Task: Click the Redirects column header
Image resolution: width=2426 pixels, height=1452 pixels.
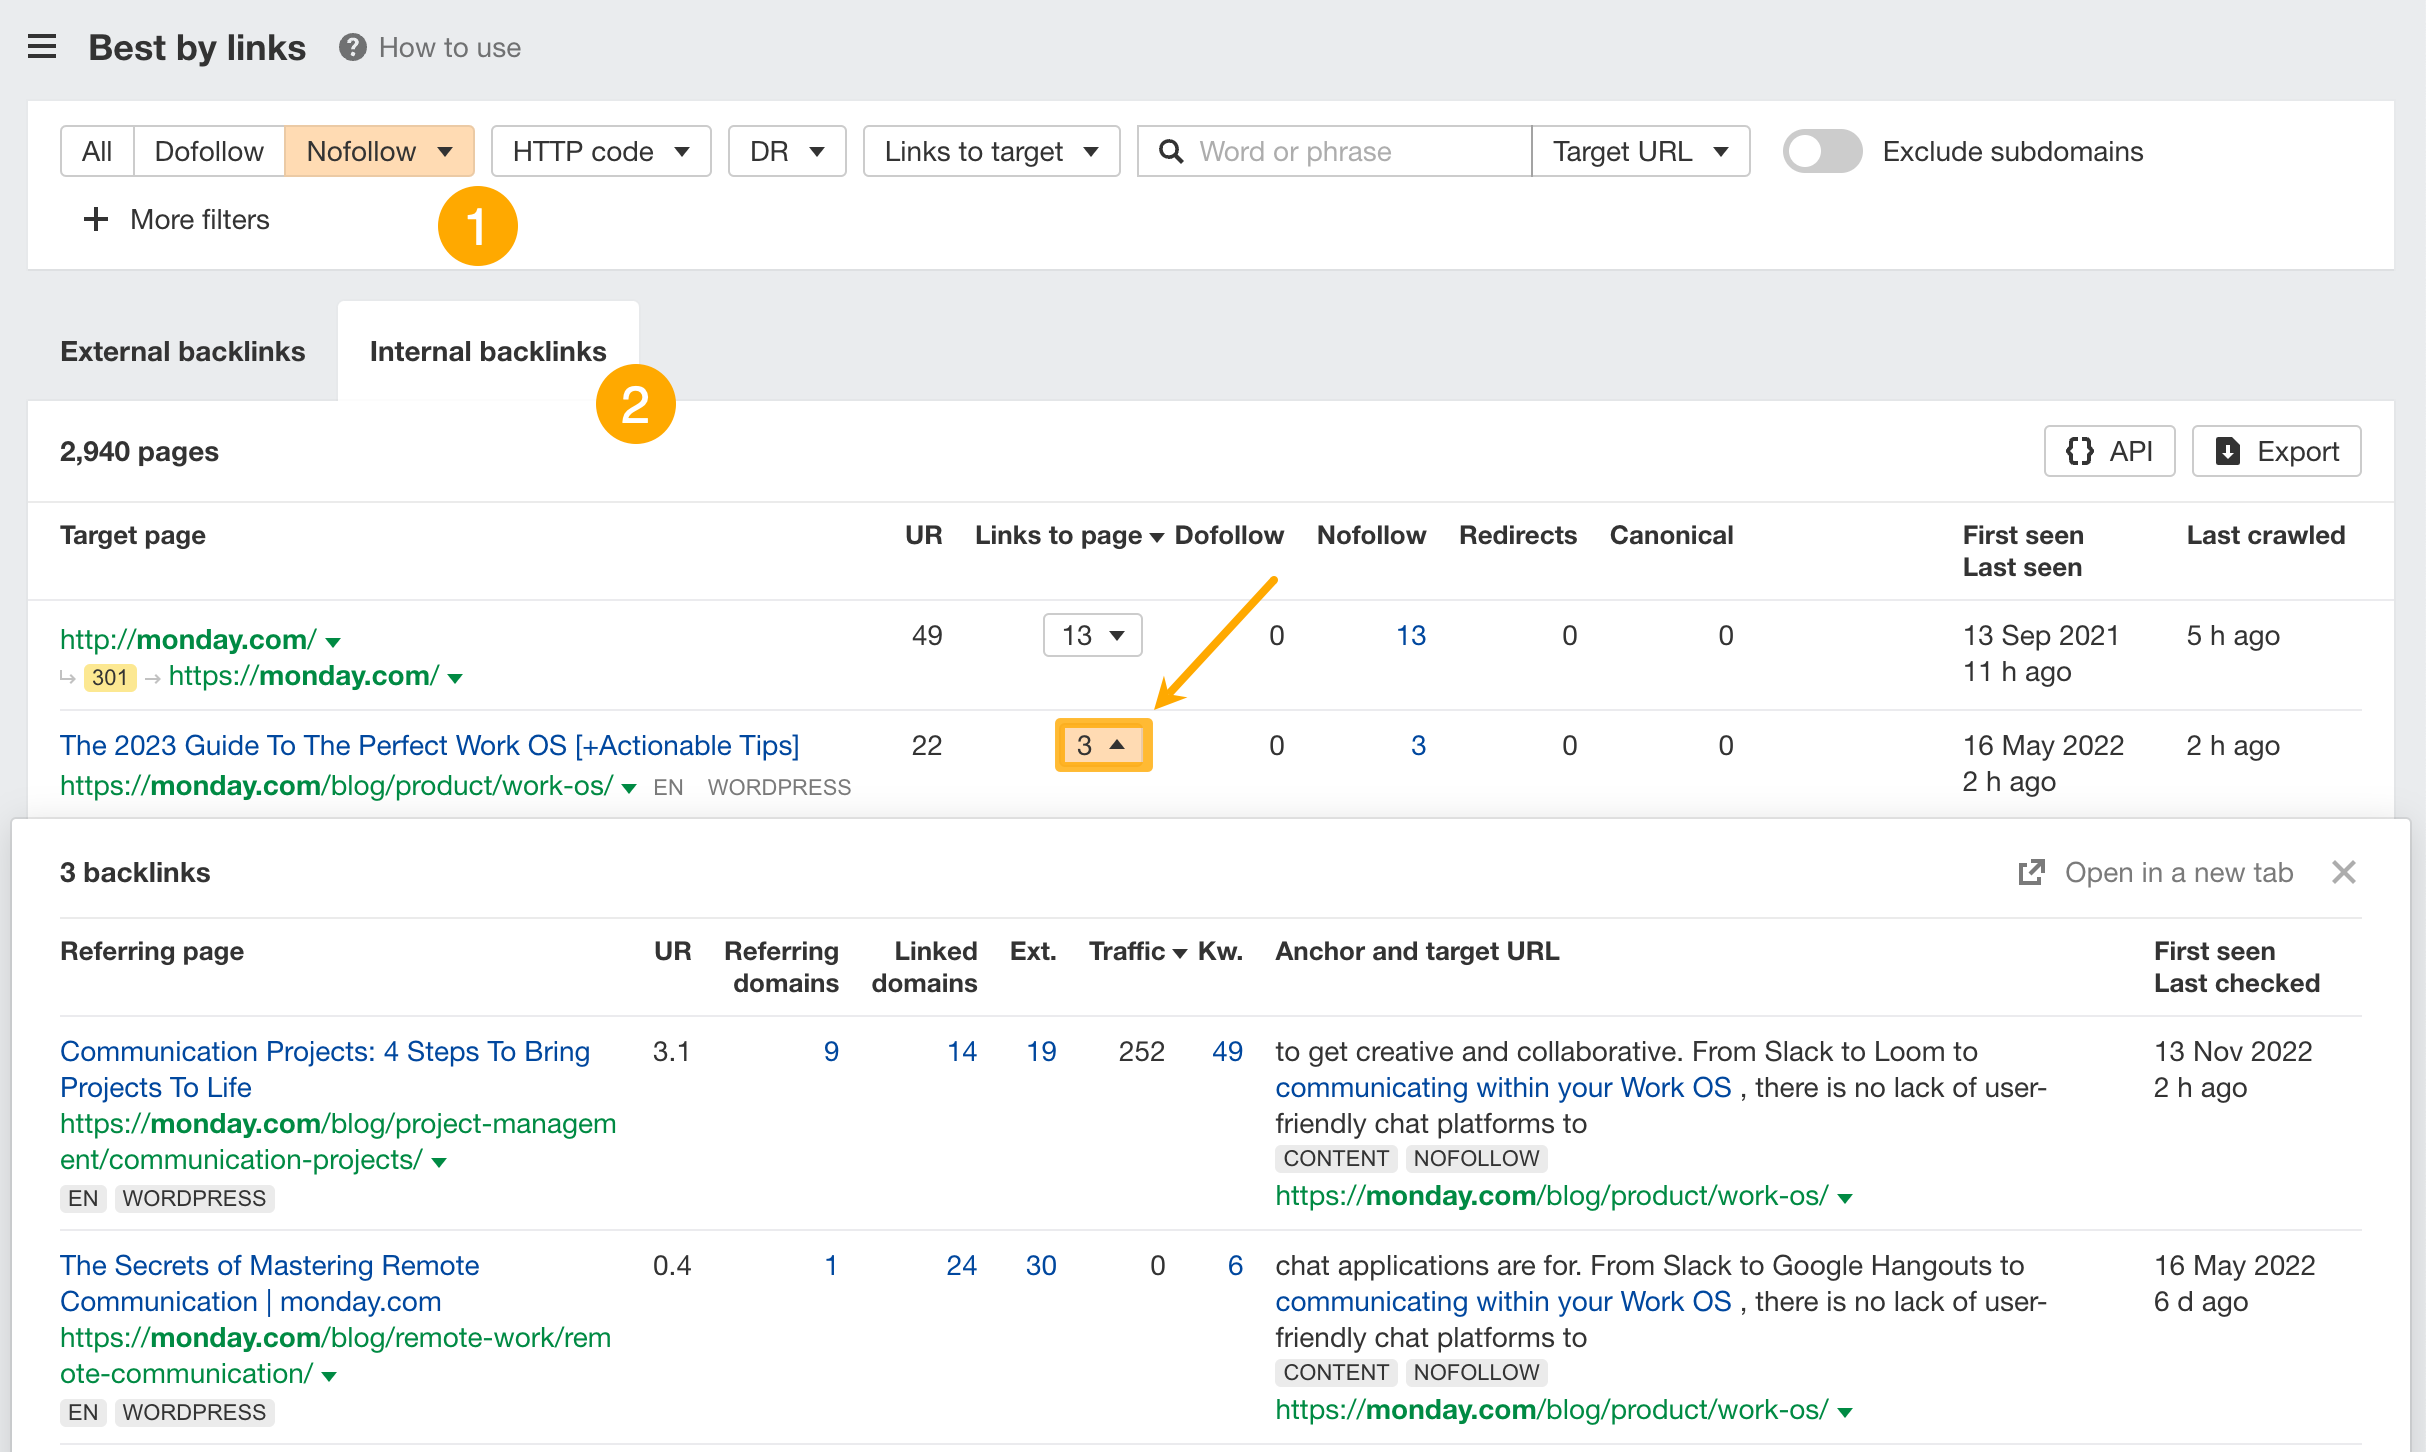Action: point(1517,535)
